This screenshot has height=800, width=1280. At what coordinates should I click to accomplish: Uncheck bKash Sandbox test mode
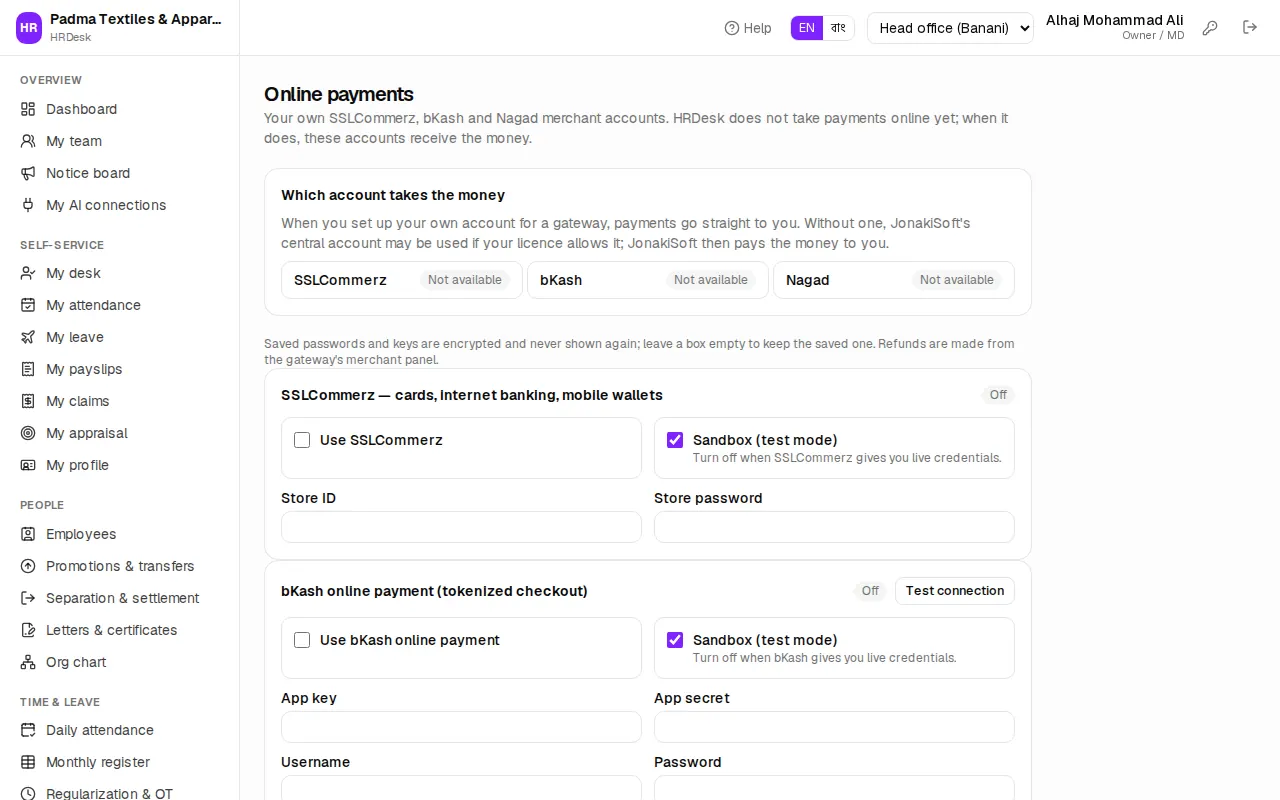click(675, 640)
